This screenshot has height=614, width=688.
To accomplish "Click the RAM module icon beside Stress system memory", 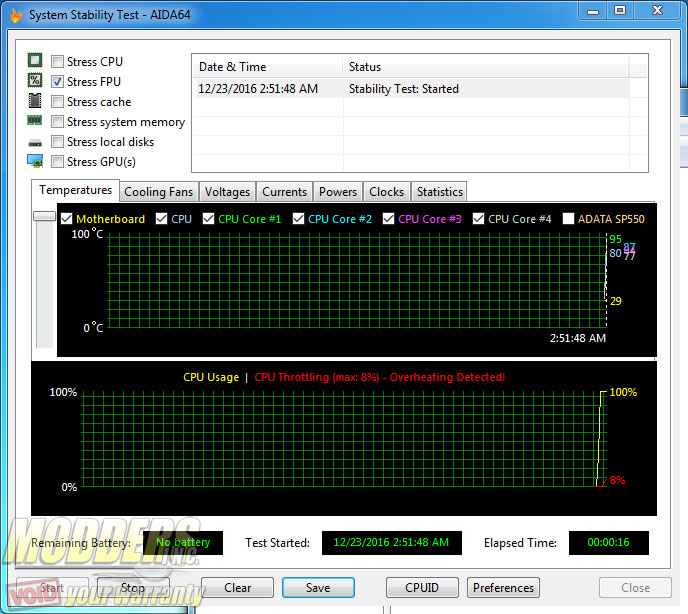I will pyautogui.click(x=35, y=120).
